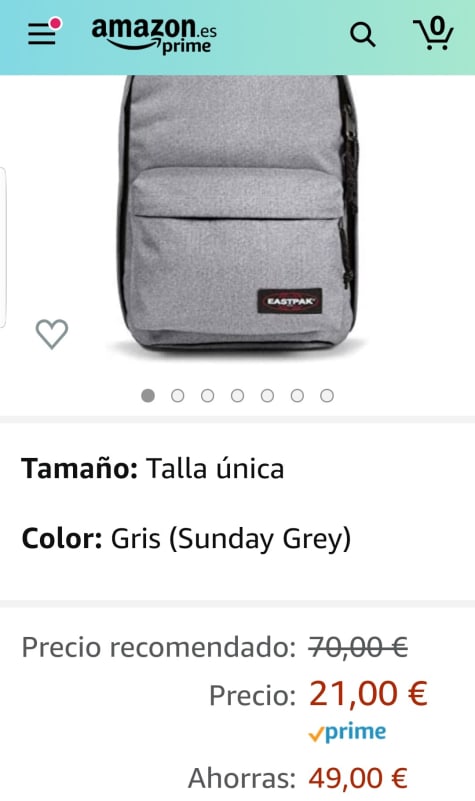This screenshot has height=801, width=475.
Task: Open the grey backpack product image
Action: (238, 215)
